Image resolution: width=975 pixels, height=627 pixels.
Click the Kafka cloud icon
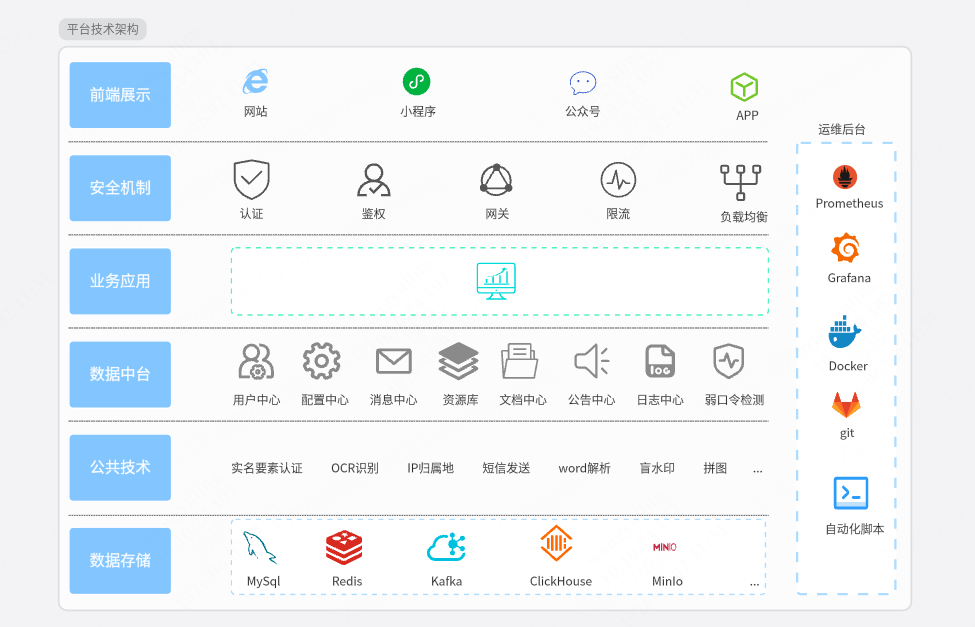click(446, 547)
